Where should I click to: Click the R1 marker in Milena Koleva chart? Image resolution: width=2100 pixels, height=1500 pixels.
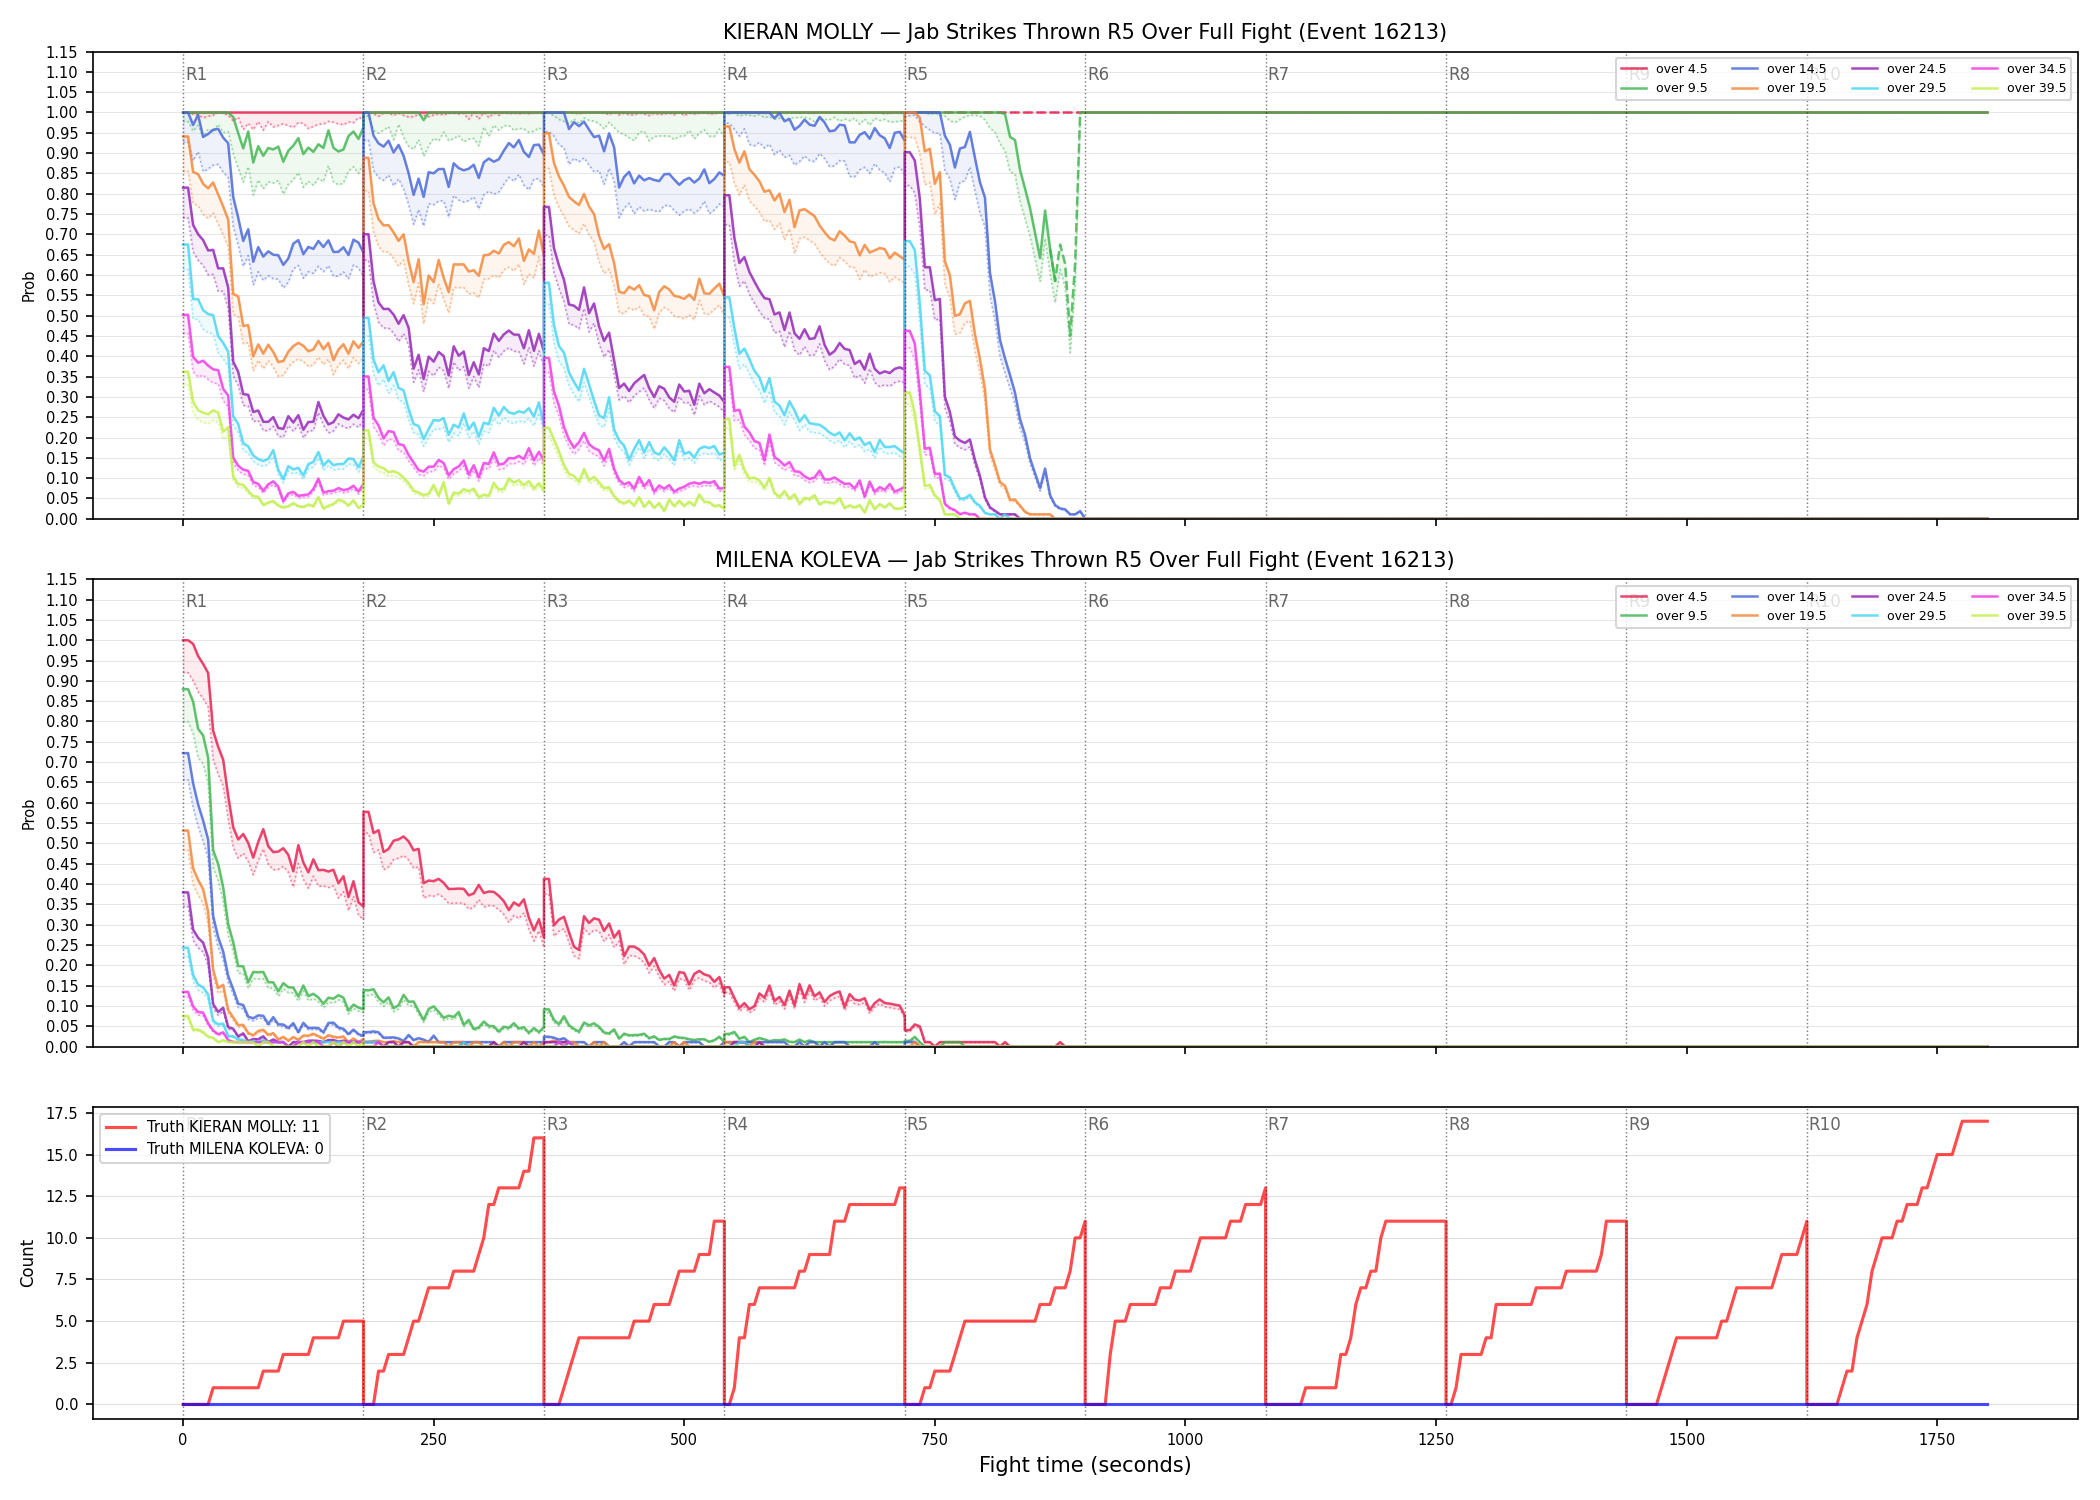[x=196, y=601]
